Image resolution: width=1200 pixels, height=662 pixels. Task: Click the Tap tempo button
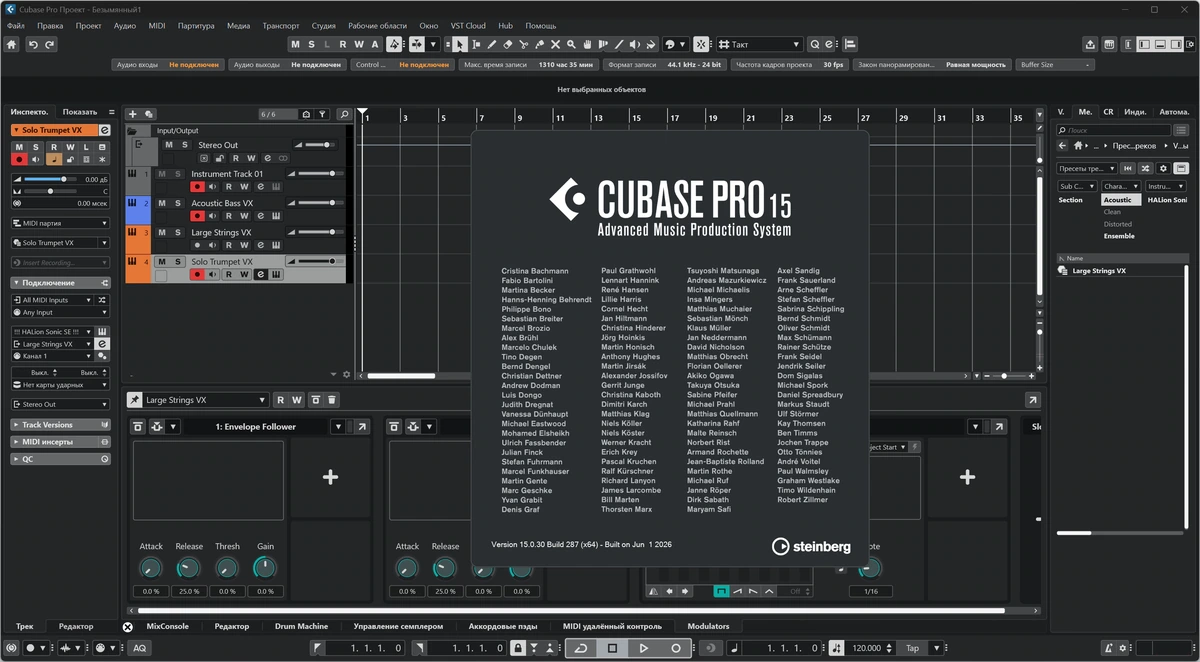pos(912,648)
